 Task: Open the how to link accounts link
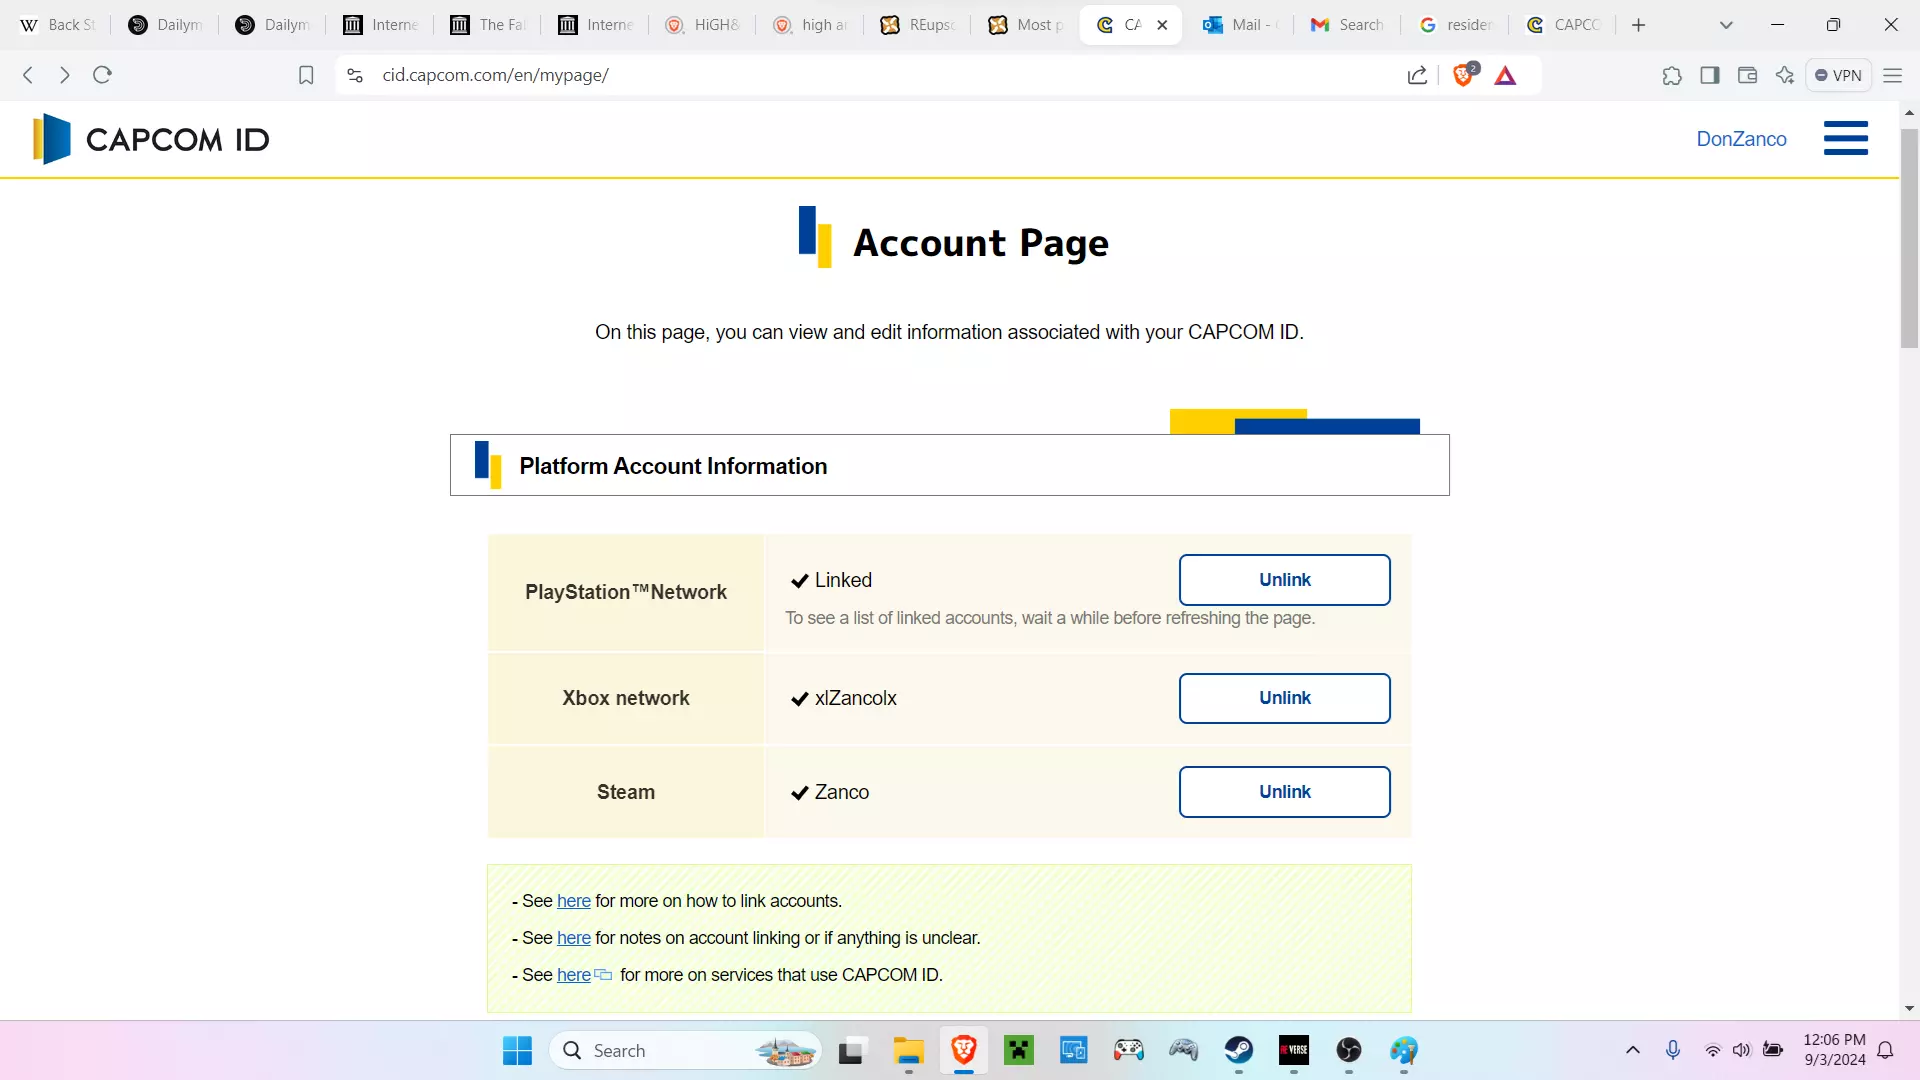click(573, 901)
